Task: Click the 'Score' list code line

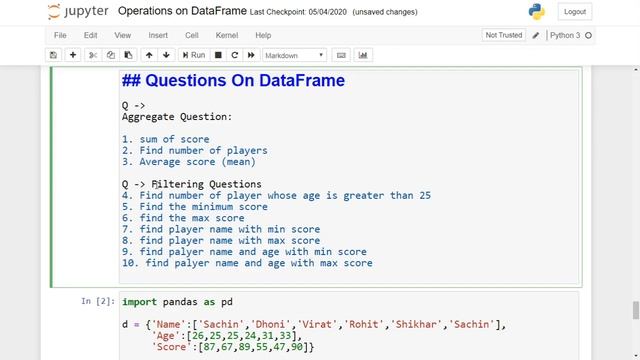Action: [x=233, y=347]
